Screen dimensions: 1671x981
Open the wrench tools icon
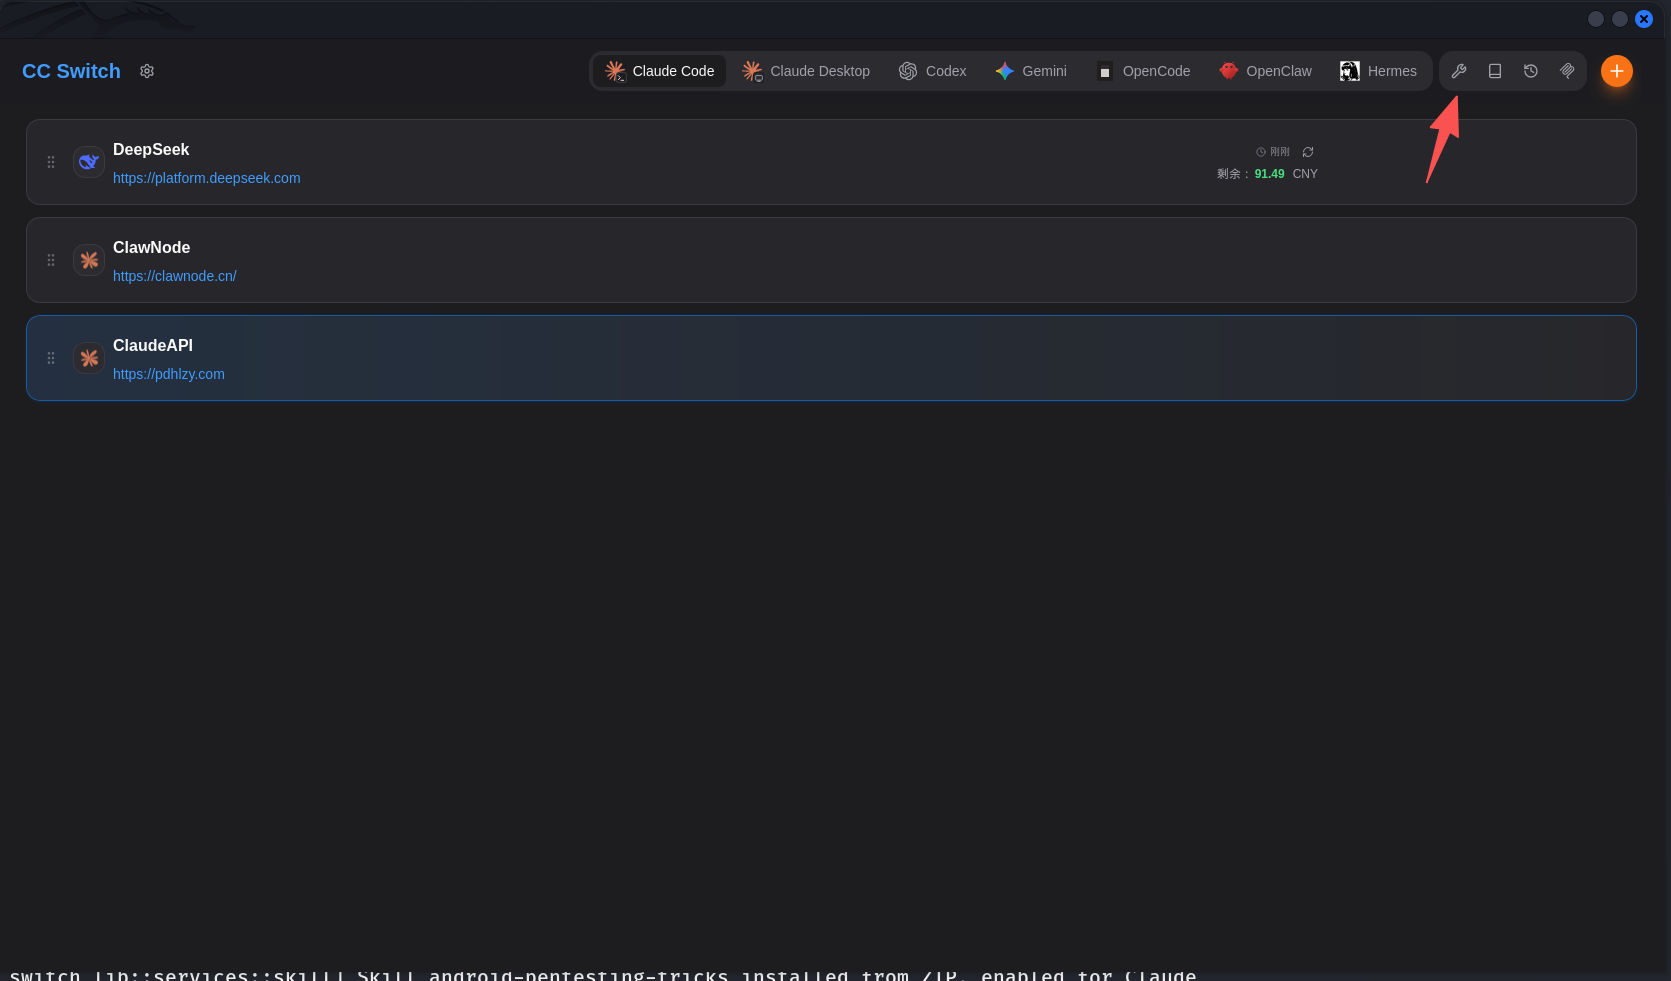pos(1459,71)
